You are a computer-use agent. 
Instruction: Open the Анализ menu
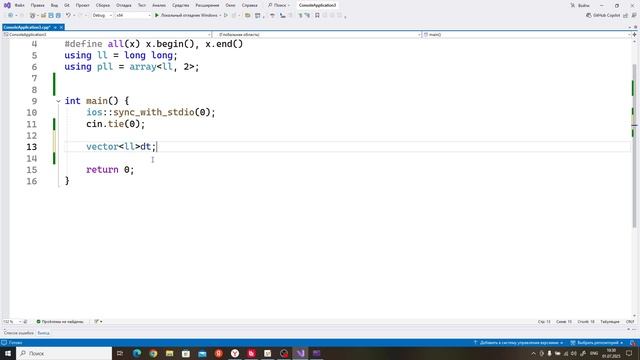[x=159, y=5]
